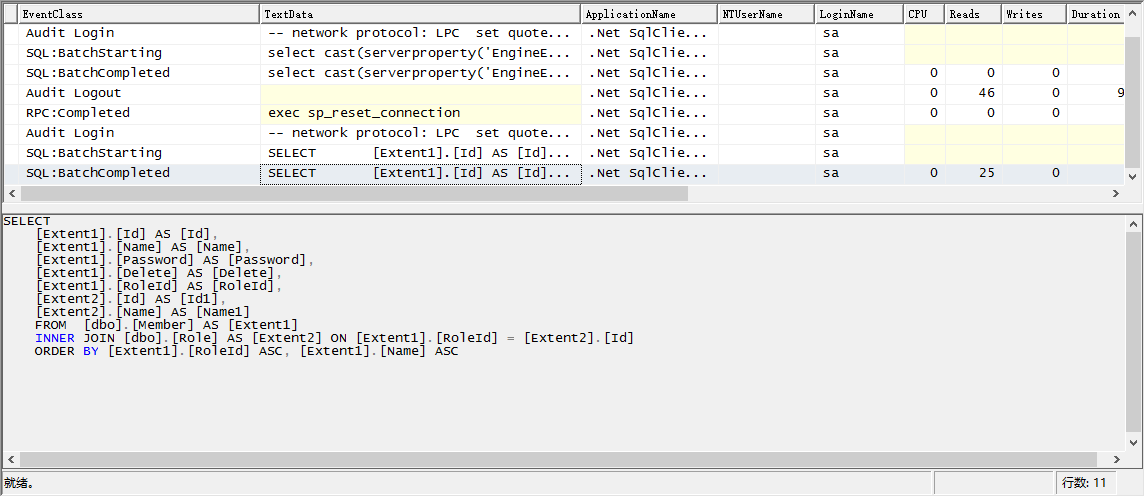Click the Reads value 46 cell
This screenshot has height=497, width=1145.
coord(973,93)
